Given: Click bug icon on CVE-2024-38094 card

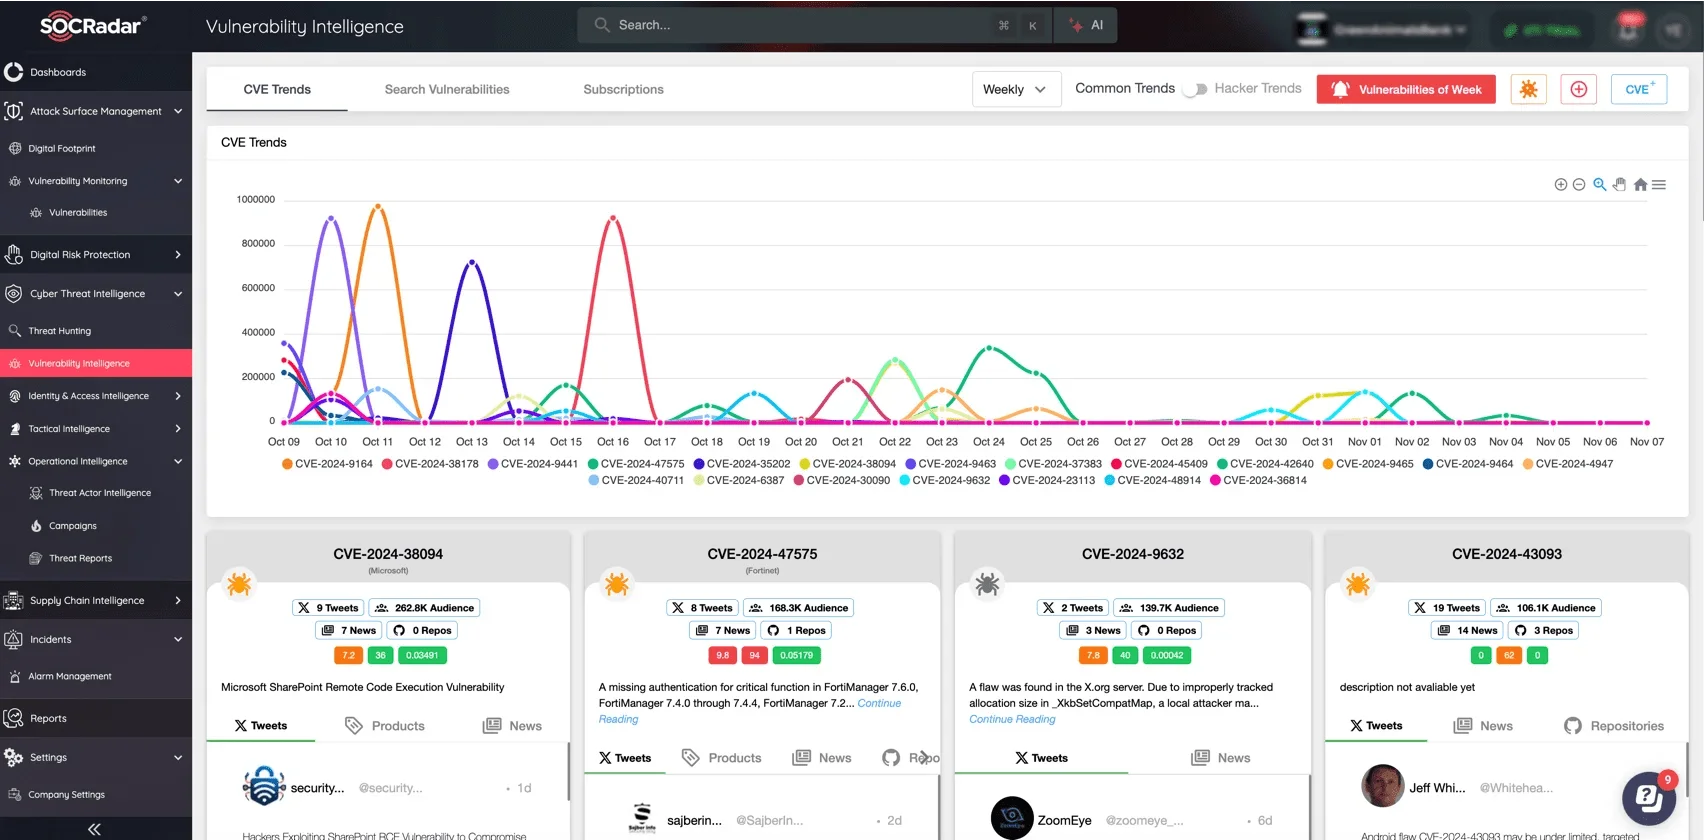Looking at the screenshot, I should 238,583.
